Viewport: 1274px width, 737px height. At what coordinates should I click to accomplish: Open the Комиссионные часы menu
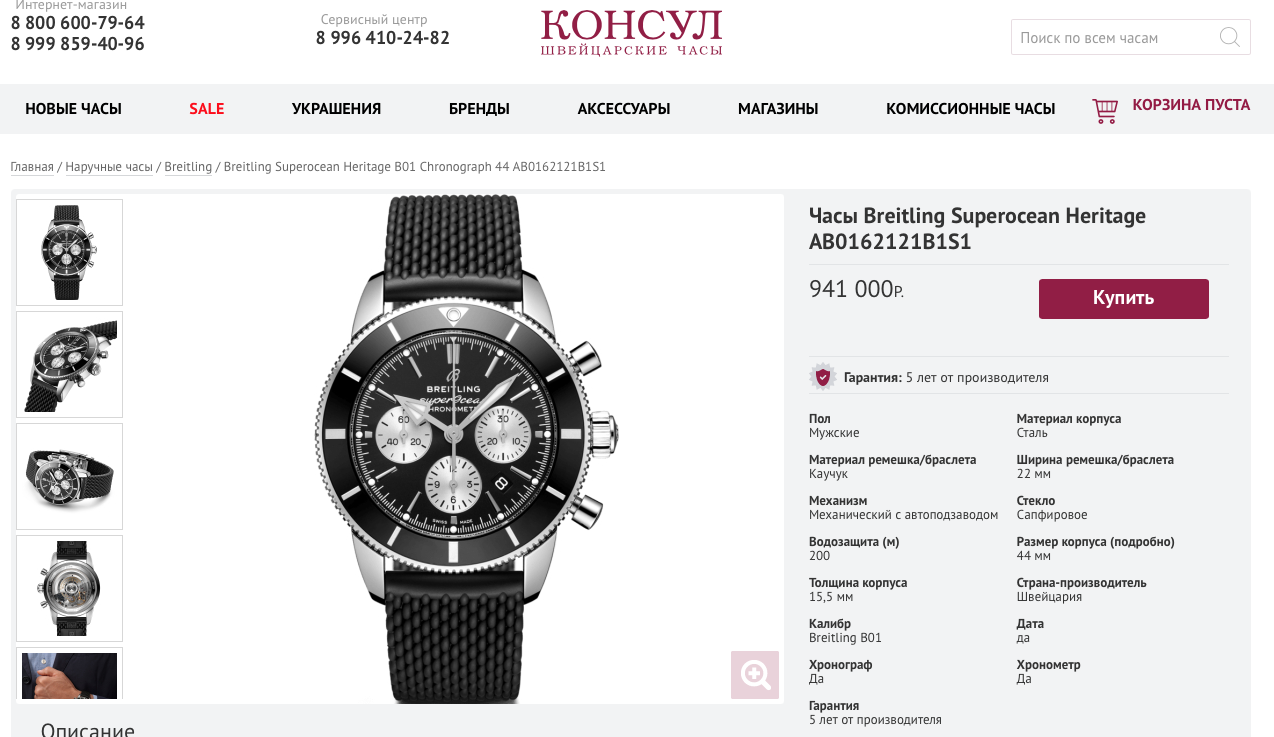pos(971,109)
